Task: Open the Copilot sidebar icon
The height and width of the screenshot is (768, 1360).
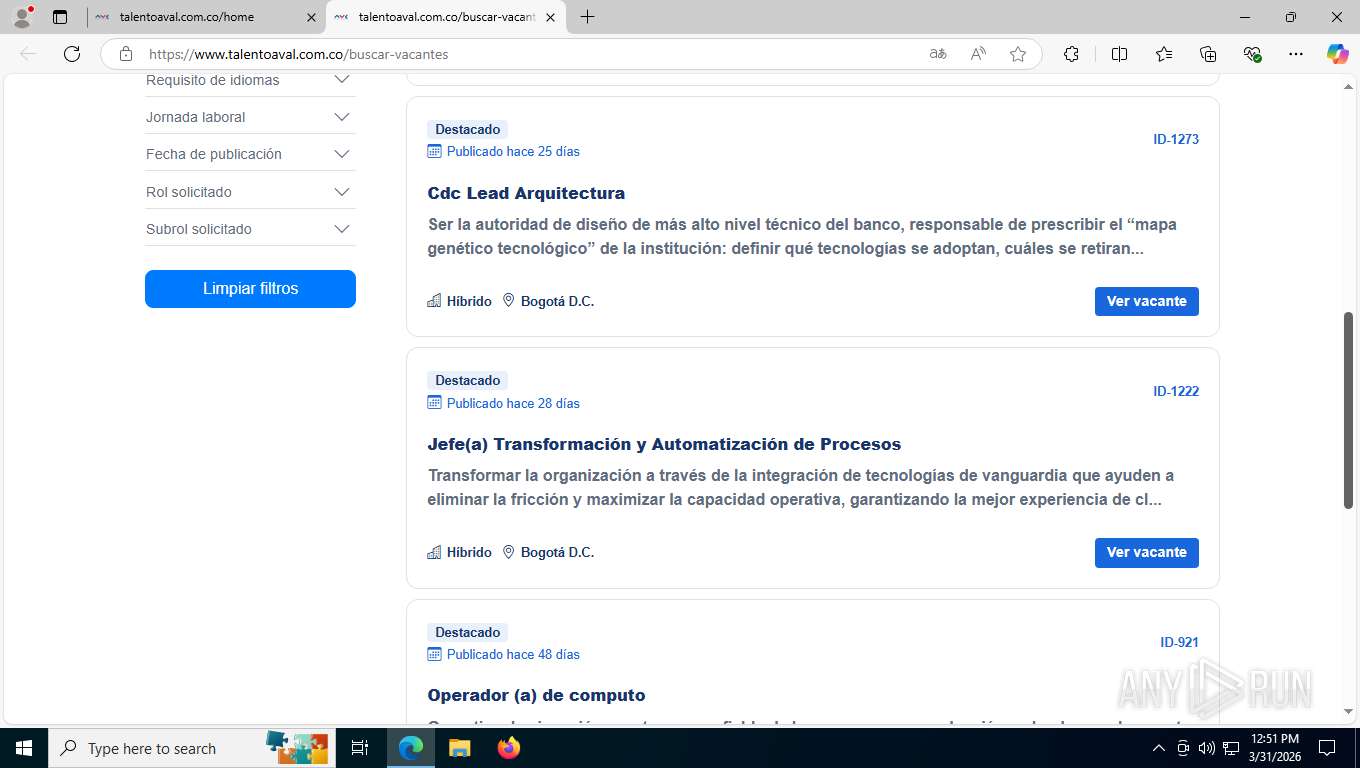Action: coord(1338,54)
